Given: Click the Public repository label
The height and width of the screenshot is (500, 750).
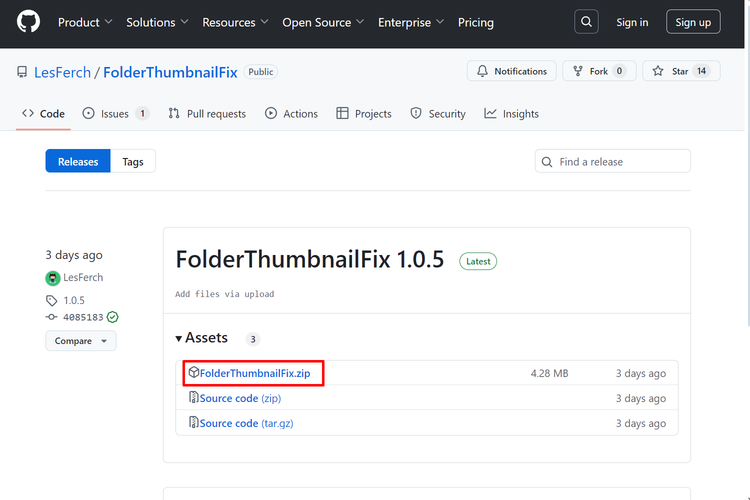Looking at the screenshot, I should 261,72.
